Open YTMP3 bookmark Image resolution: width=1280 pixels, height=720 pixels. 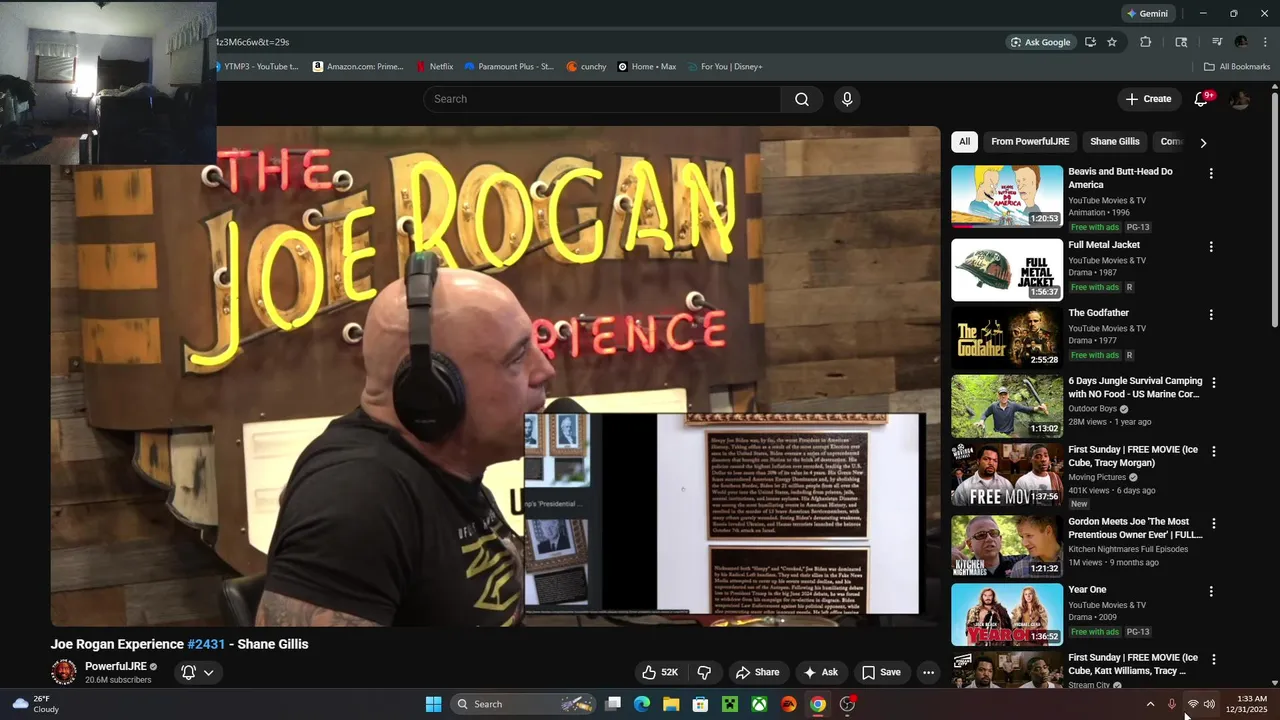click(x=255, y=67)
